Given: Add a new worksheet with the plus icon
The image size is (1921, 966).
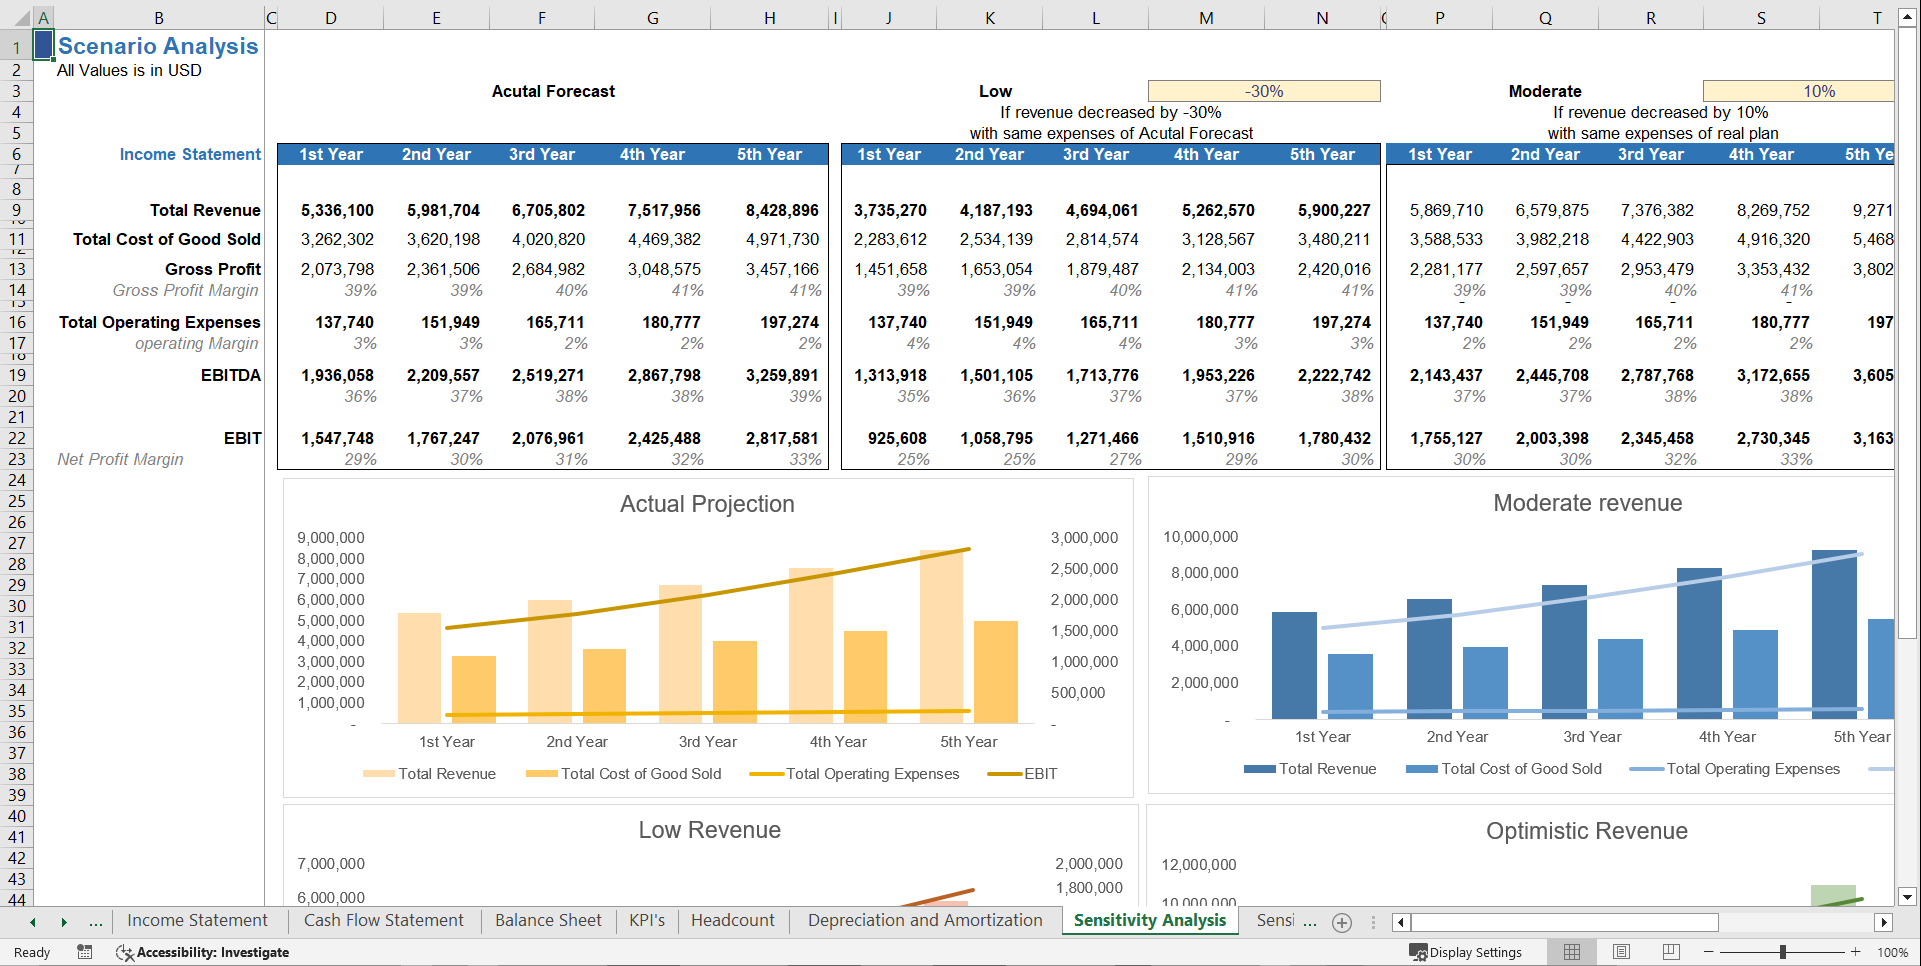Looking at the screenshot, I should pos(1342,922).
